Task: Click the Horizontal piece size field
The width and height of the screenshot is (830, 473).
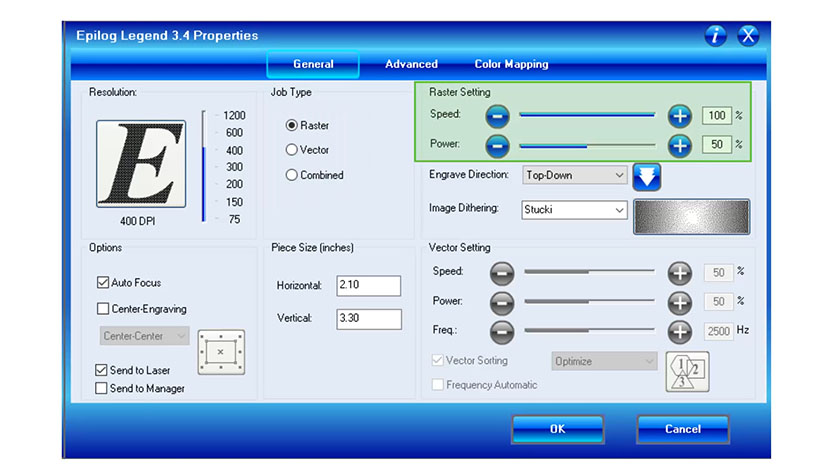Action: tap(368, 286)
